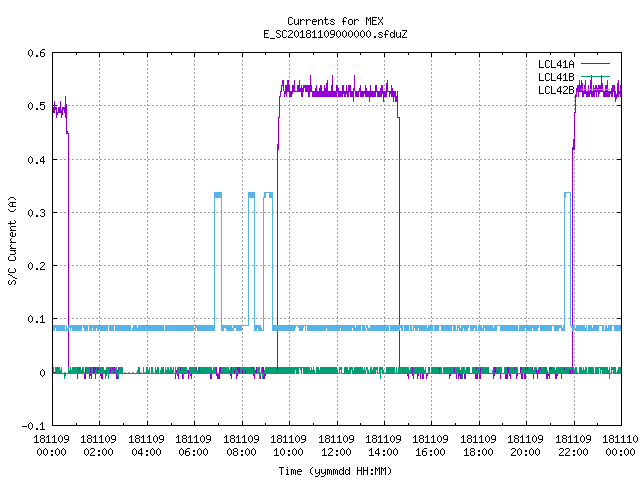Image resolution: width=640 pixels, height=480 pixels.
Task: Click x-axis tick label 181109 16:00
Action: 431,446
